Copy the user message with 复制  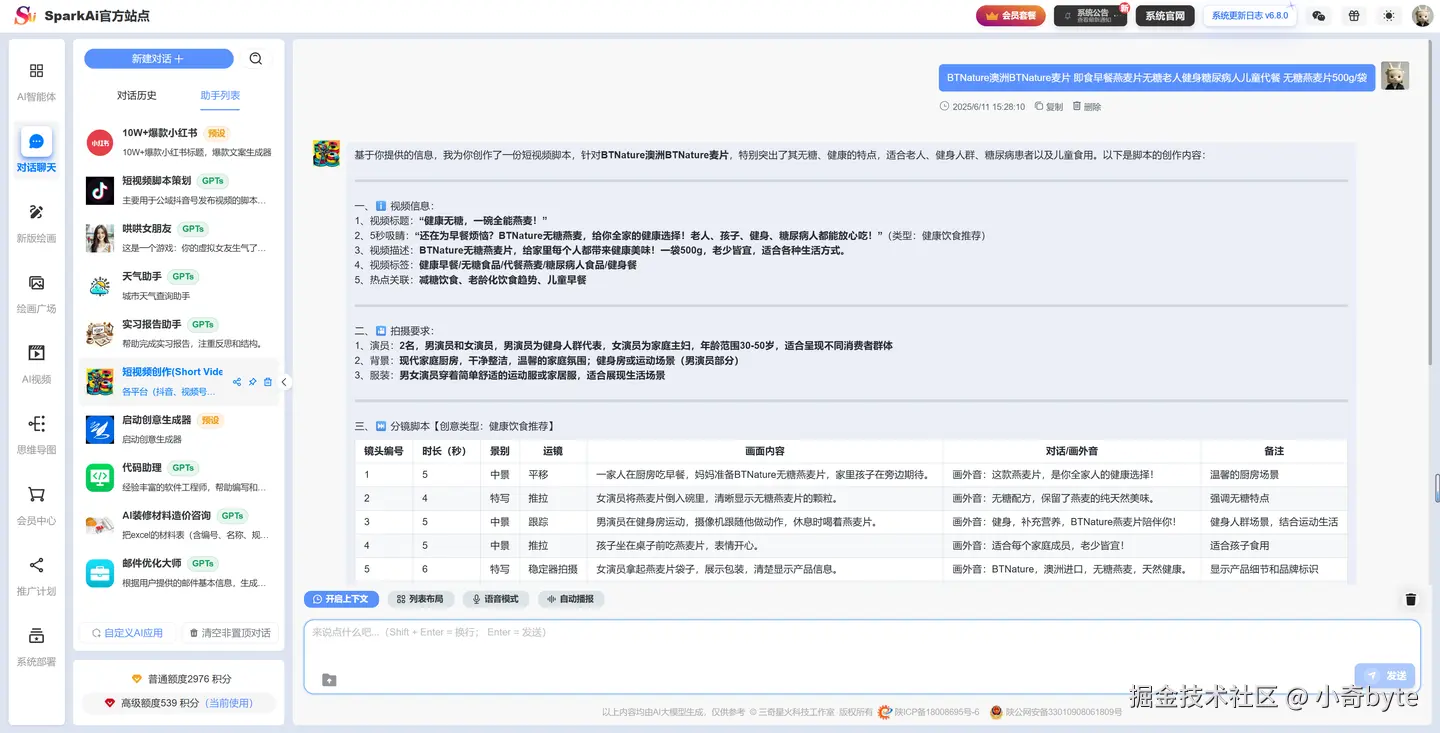pyautogui.click(x=1048, y=107)
